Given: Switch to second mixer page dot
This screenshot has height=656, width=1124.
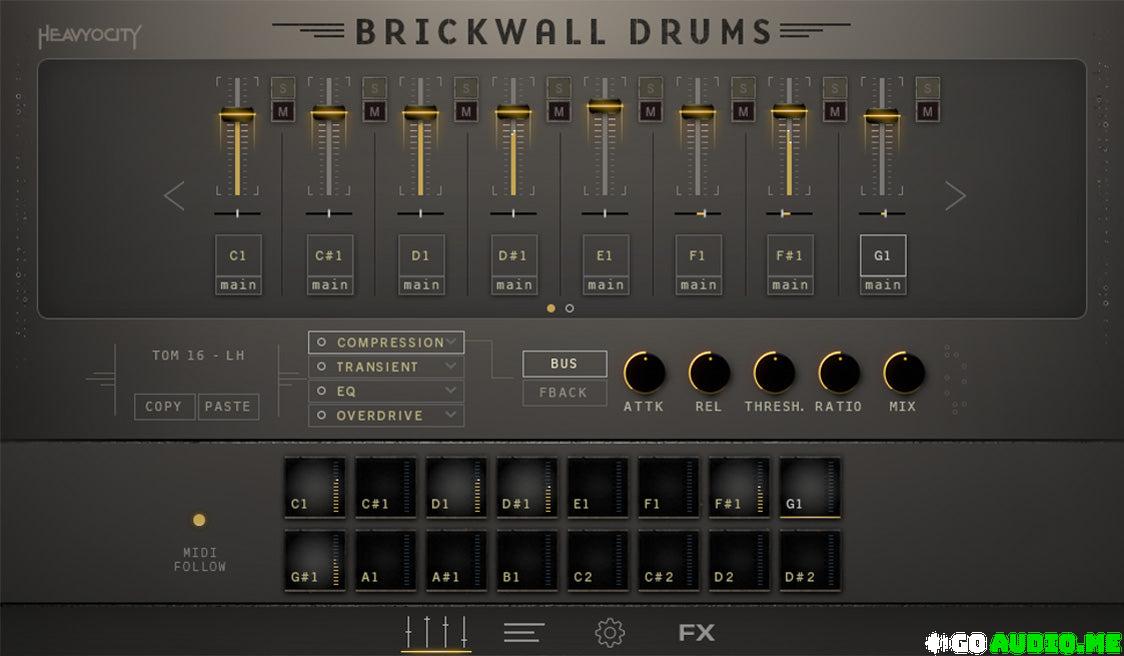Looking at the screenshot, I should click(569, 308).
